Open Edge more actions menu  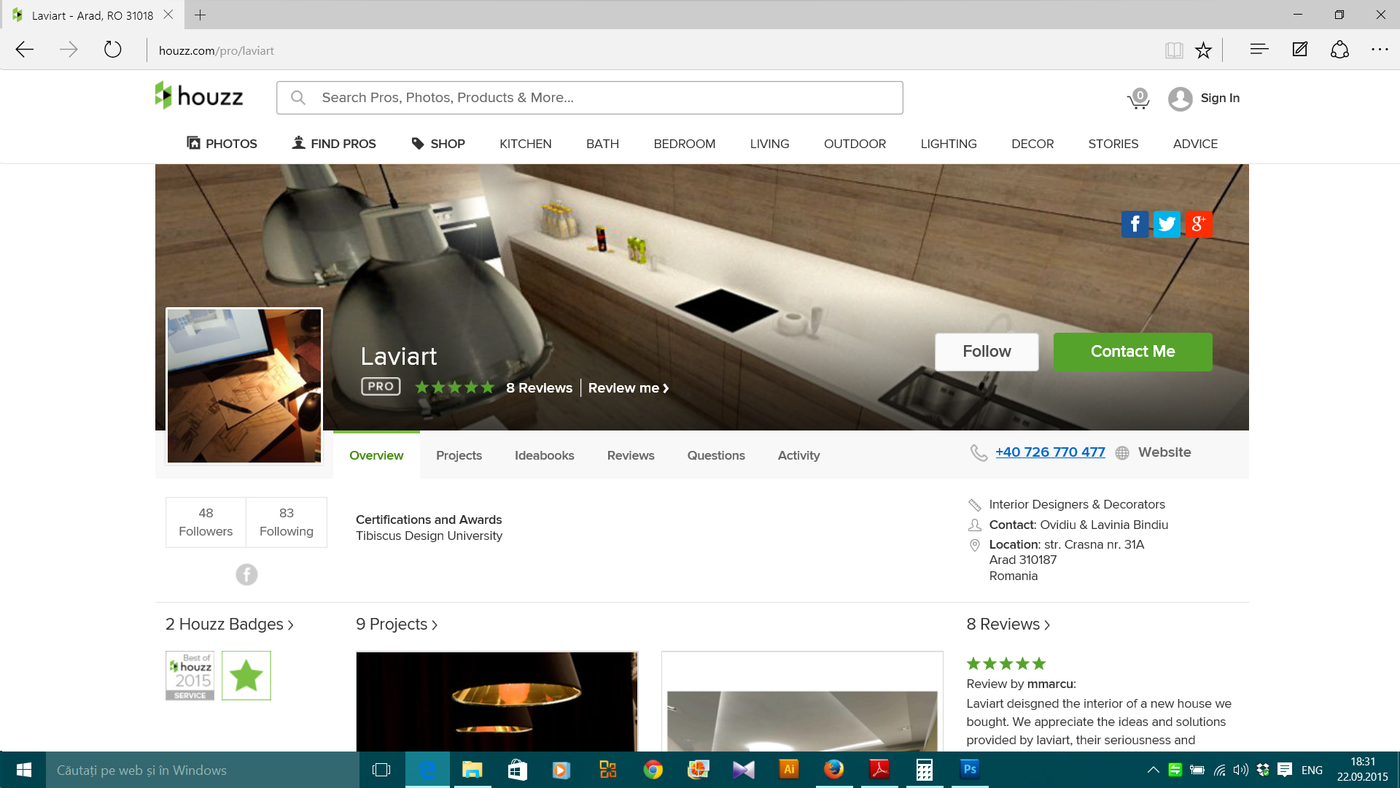tap(1380, 49)
